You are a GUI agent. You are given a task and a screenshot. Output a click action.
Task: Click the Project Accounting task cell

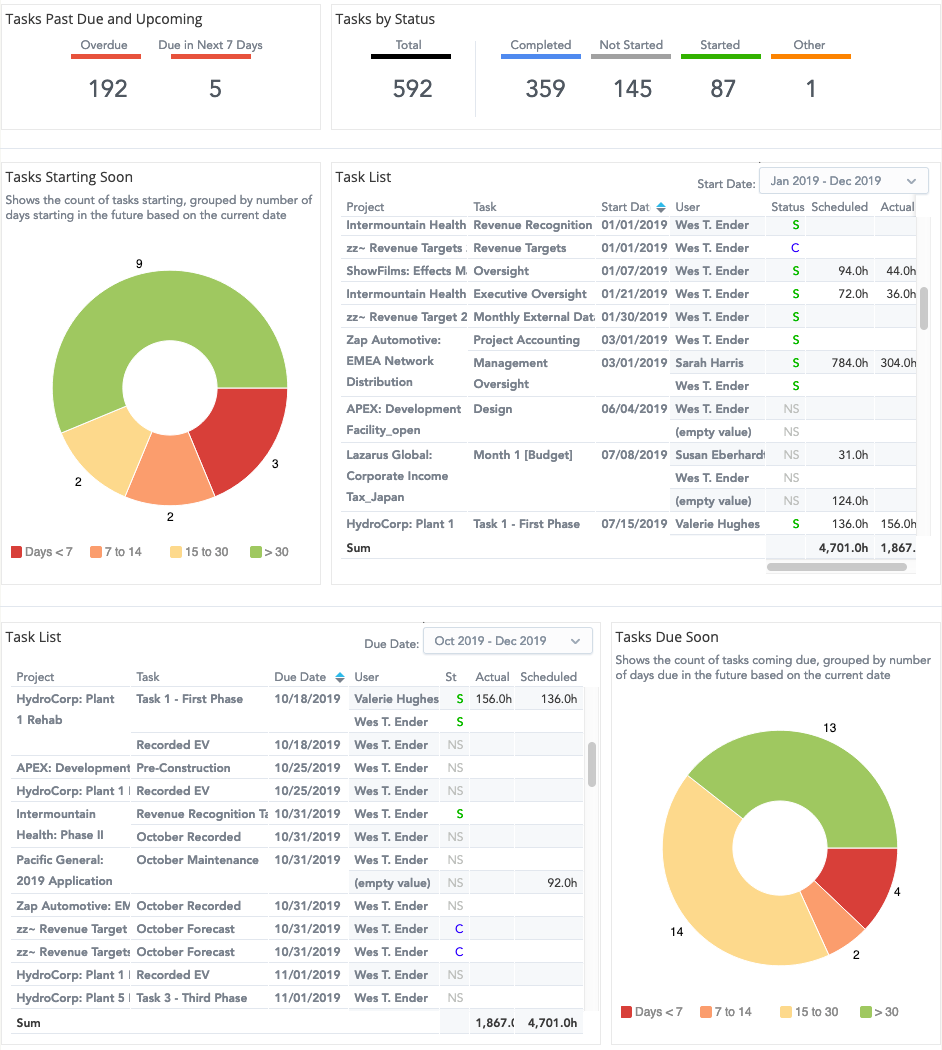coord(526,340)
